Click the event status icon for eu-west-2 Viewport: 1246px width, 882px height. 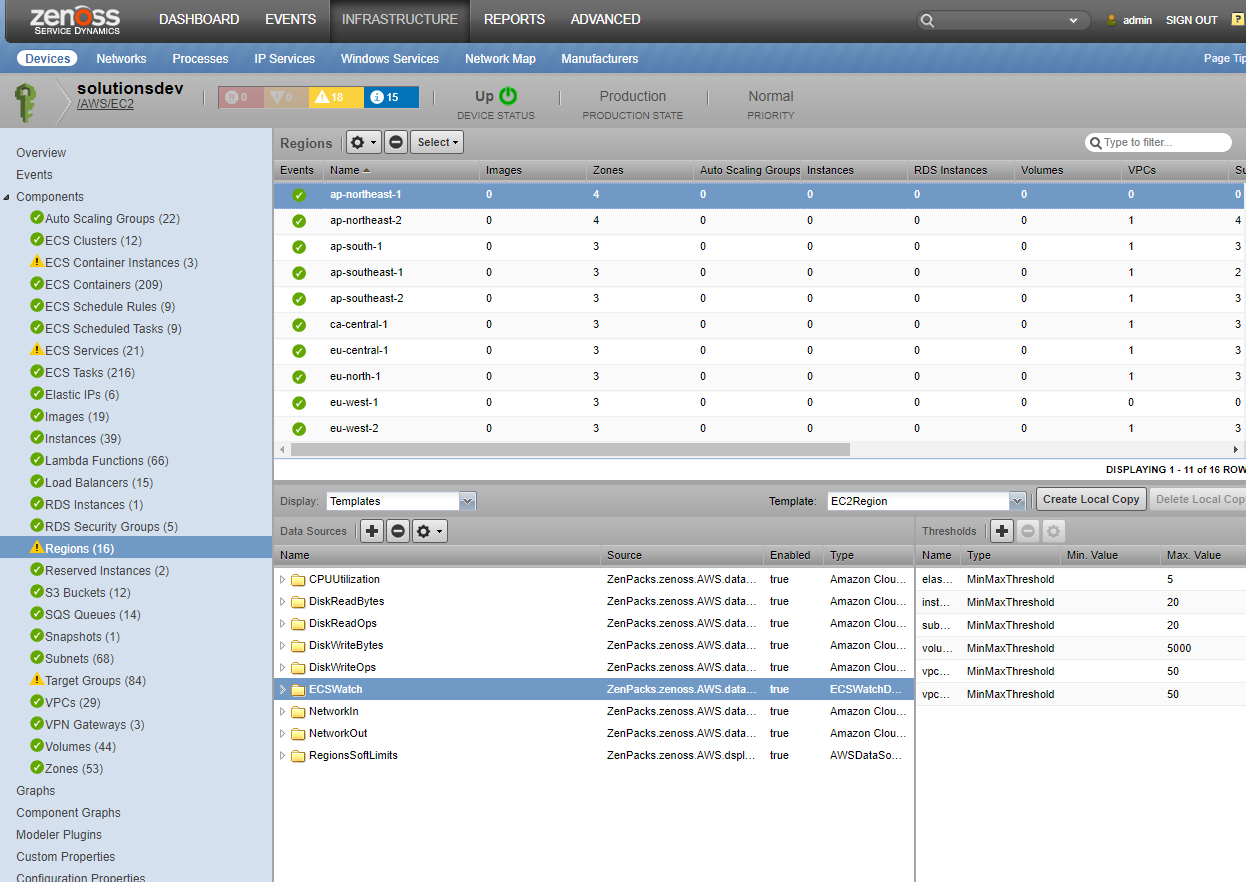299,429
